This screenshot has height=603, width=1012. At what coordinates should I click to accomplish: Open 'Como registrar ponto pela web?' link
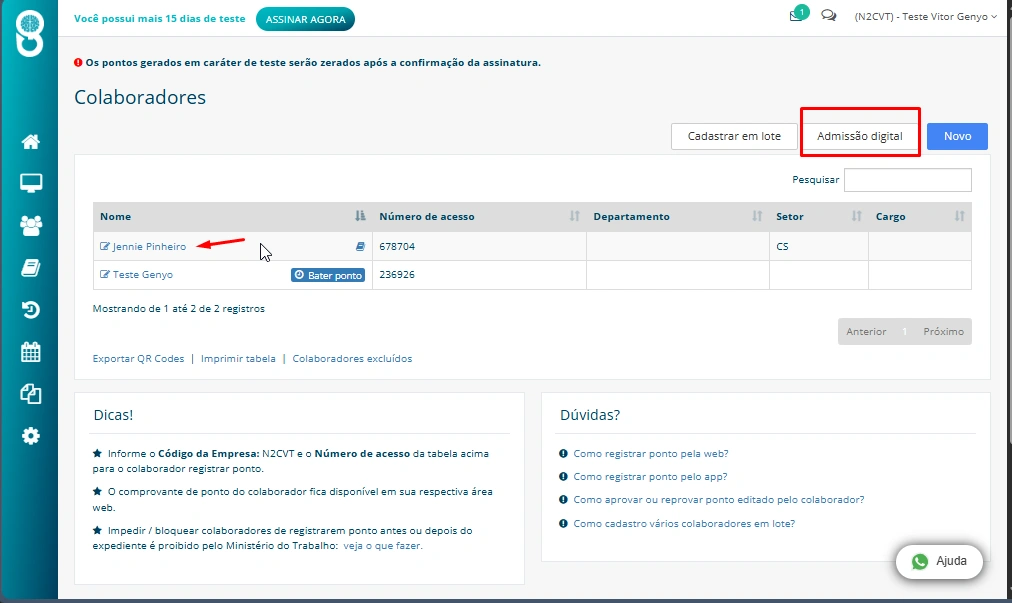(x=651, y=454)
